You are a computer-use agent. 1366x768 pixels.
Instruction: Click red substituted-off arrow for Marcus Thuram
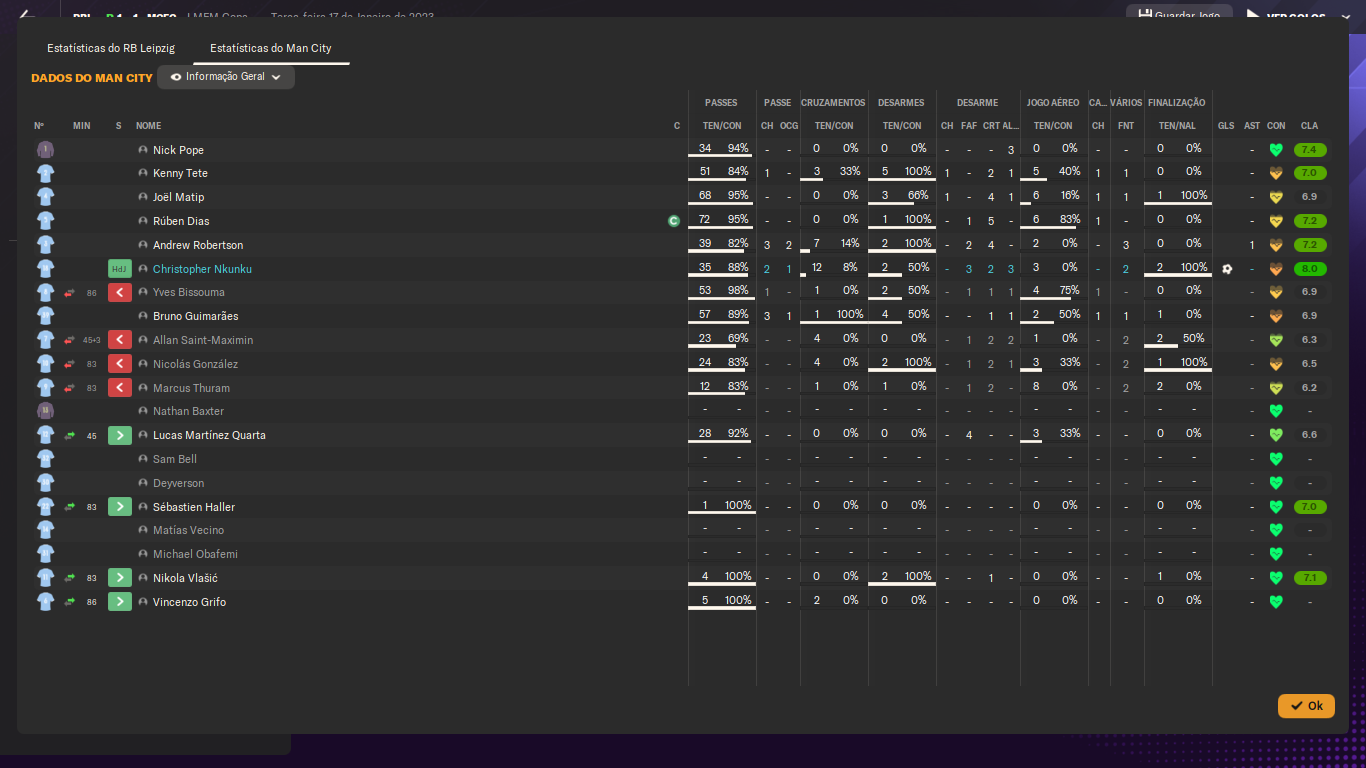point(120,388)
